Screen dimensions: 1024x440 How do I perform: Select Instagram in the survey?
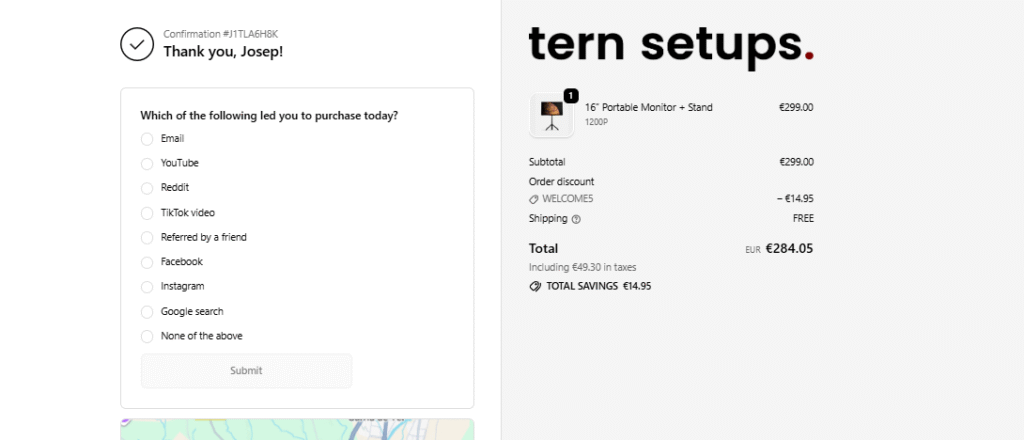[x=147, y=287]
